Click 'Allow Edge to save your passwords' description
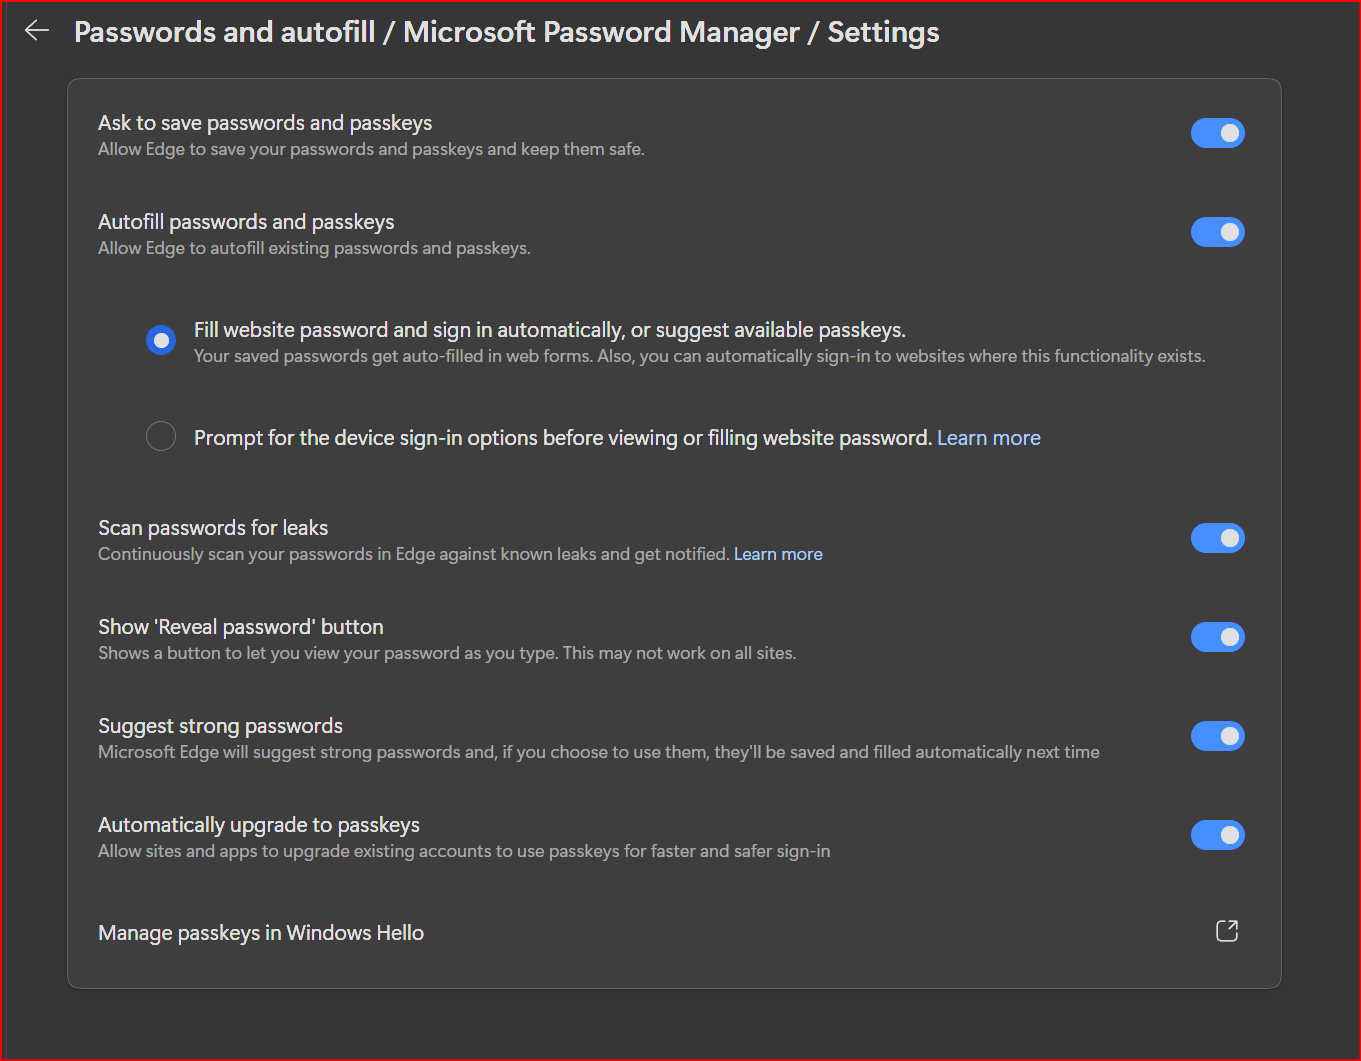 click(x=371, y=149)
